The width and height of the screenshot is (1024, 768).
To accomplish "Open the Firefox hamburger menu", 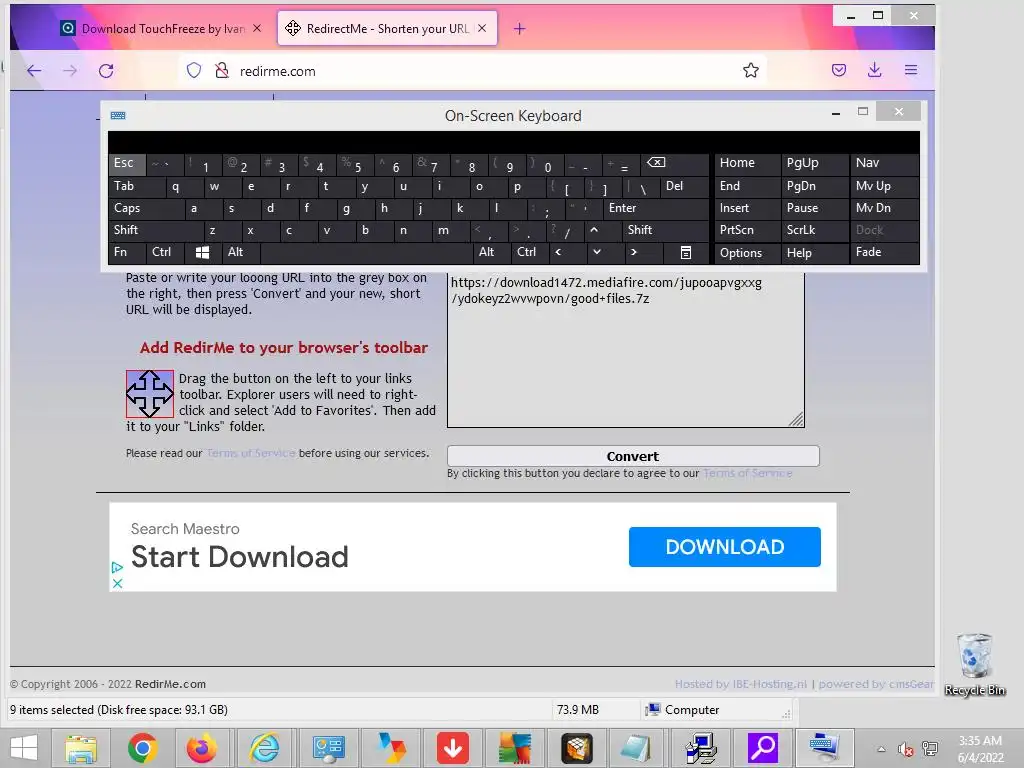I will click(x=910, y=71).
